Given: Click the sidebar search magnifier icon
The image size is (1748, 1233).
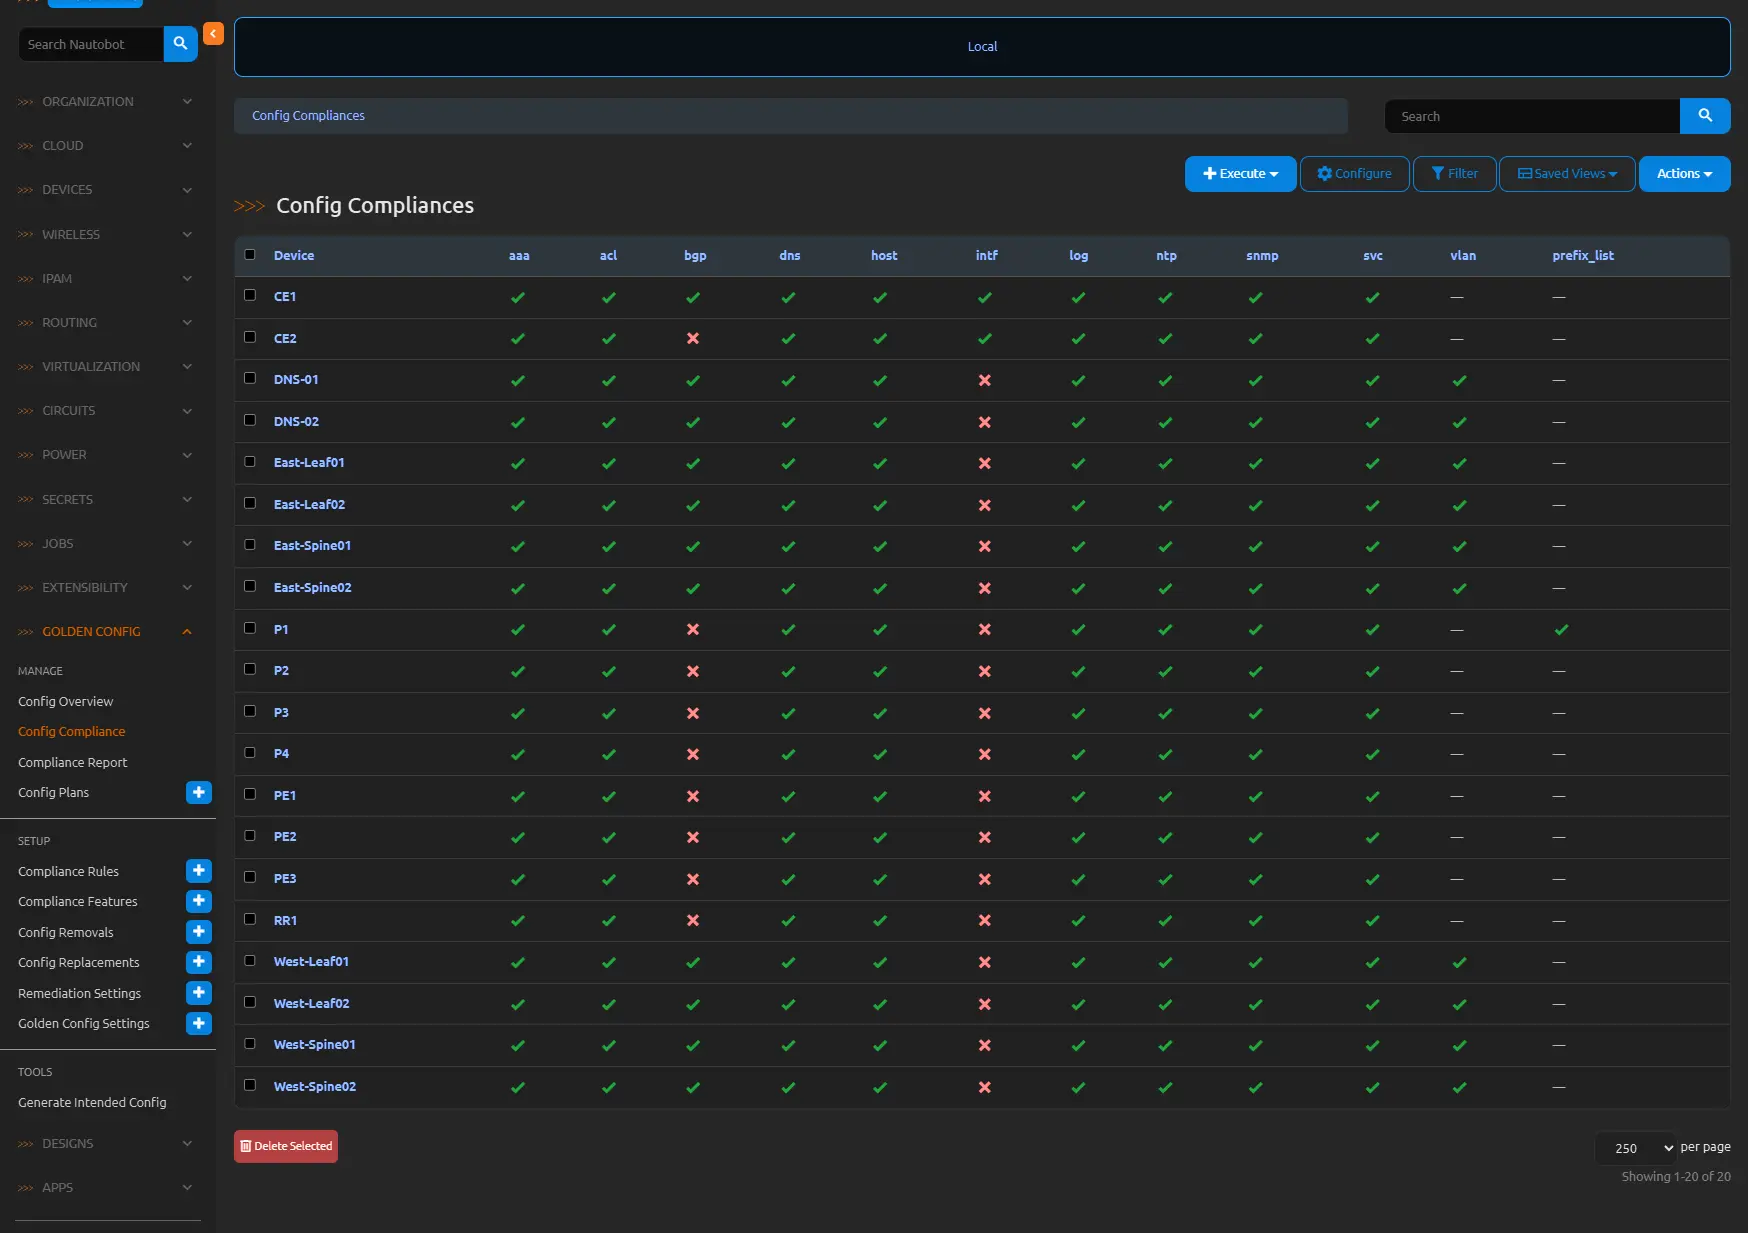Looking at the screenshot, I should (x=180, y=44).
